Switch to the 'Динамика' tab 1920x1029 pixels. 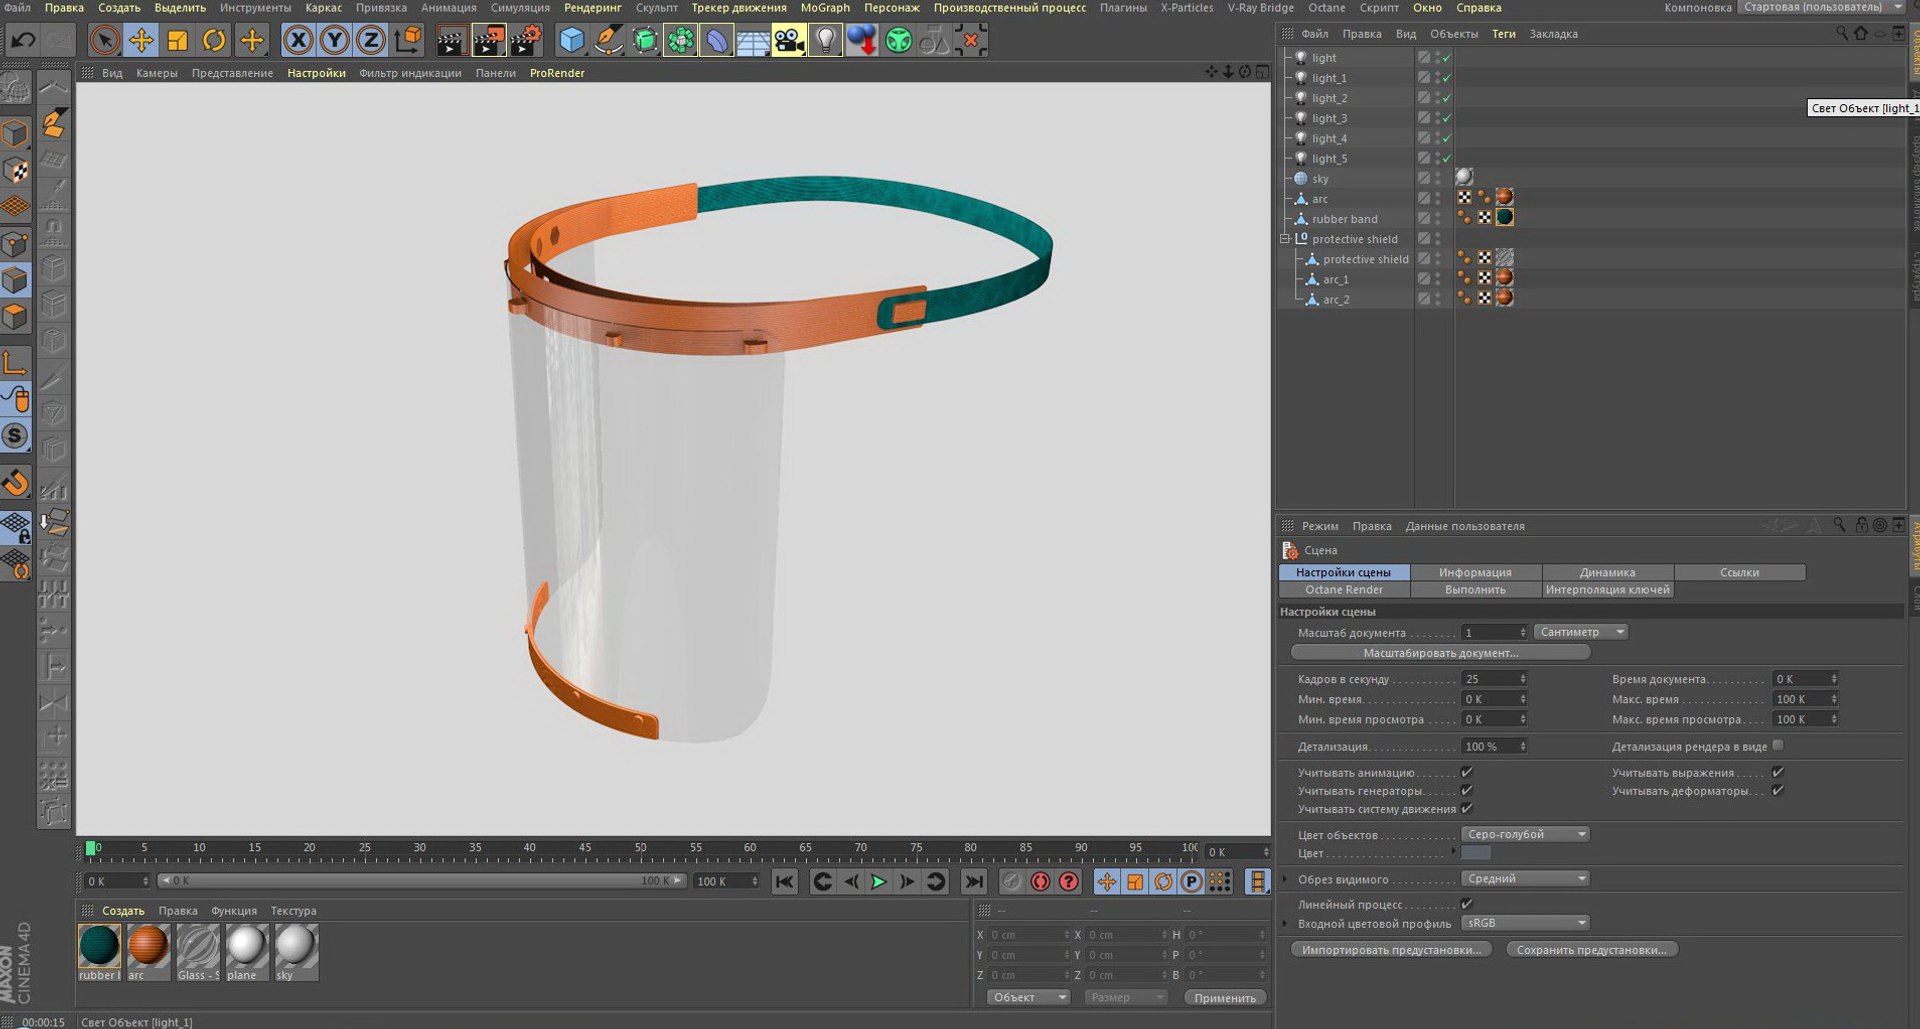[x=1607, y=573]
